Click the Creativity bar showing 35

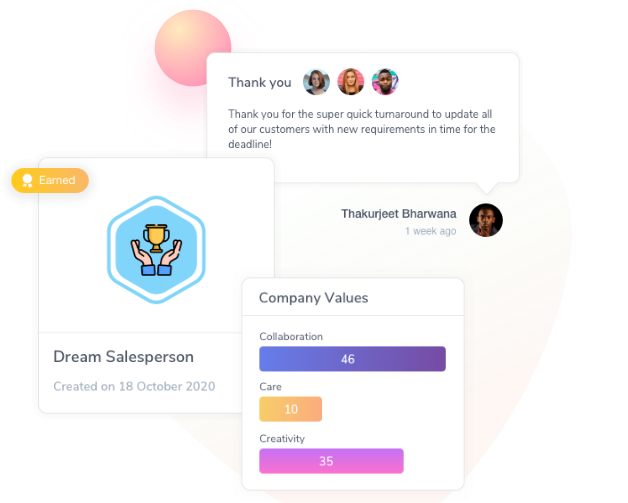331,461
